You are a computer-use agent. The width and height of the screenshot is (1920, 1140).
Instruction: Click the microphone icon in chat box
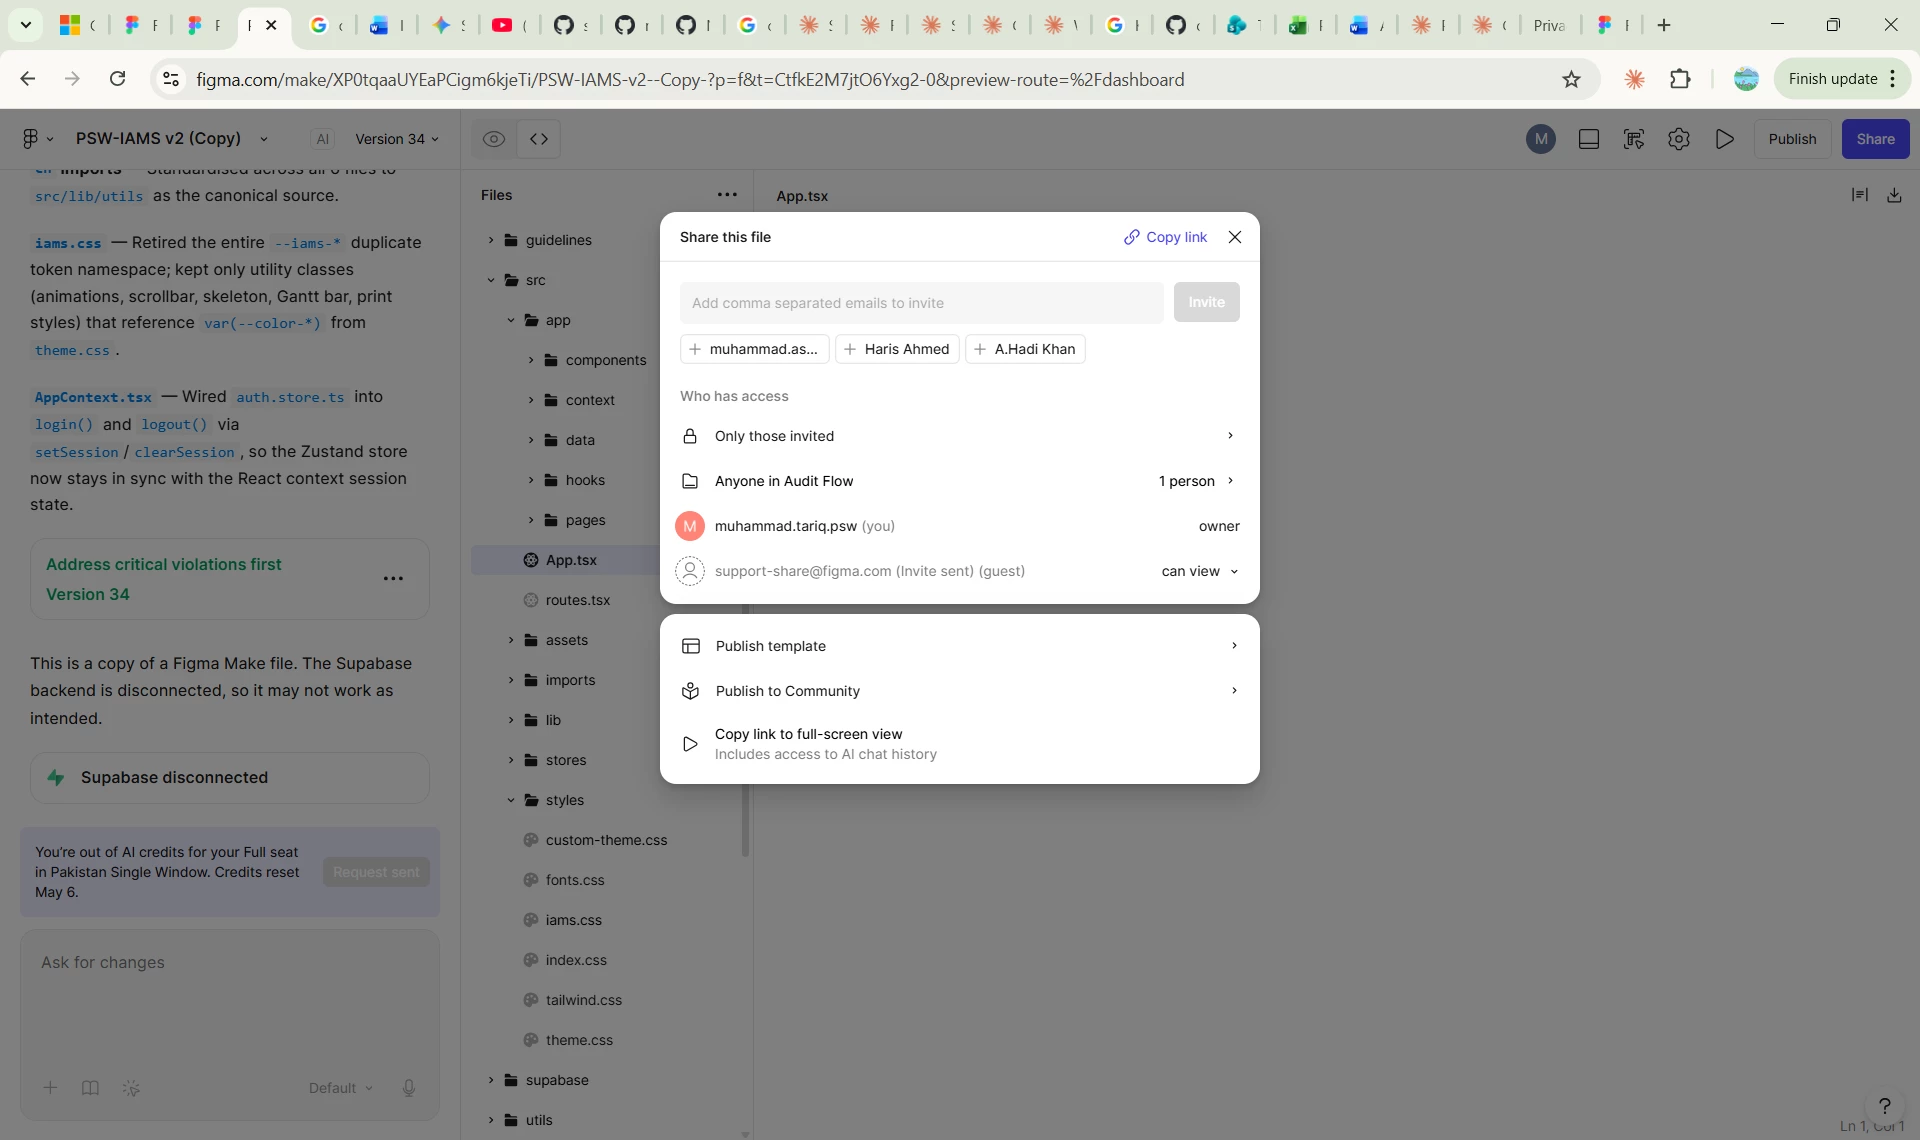408,1088
